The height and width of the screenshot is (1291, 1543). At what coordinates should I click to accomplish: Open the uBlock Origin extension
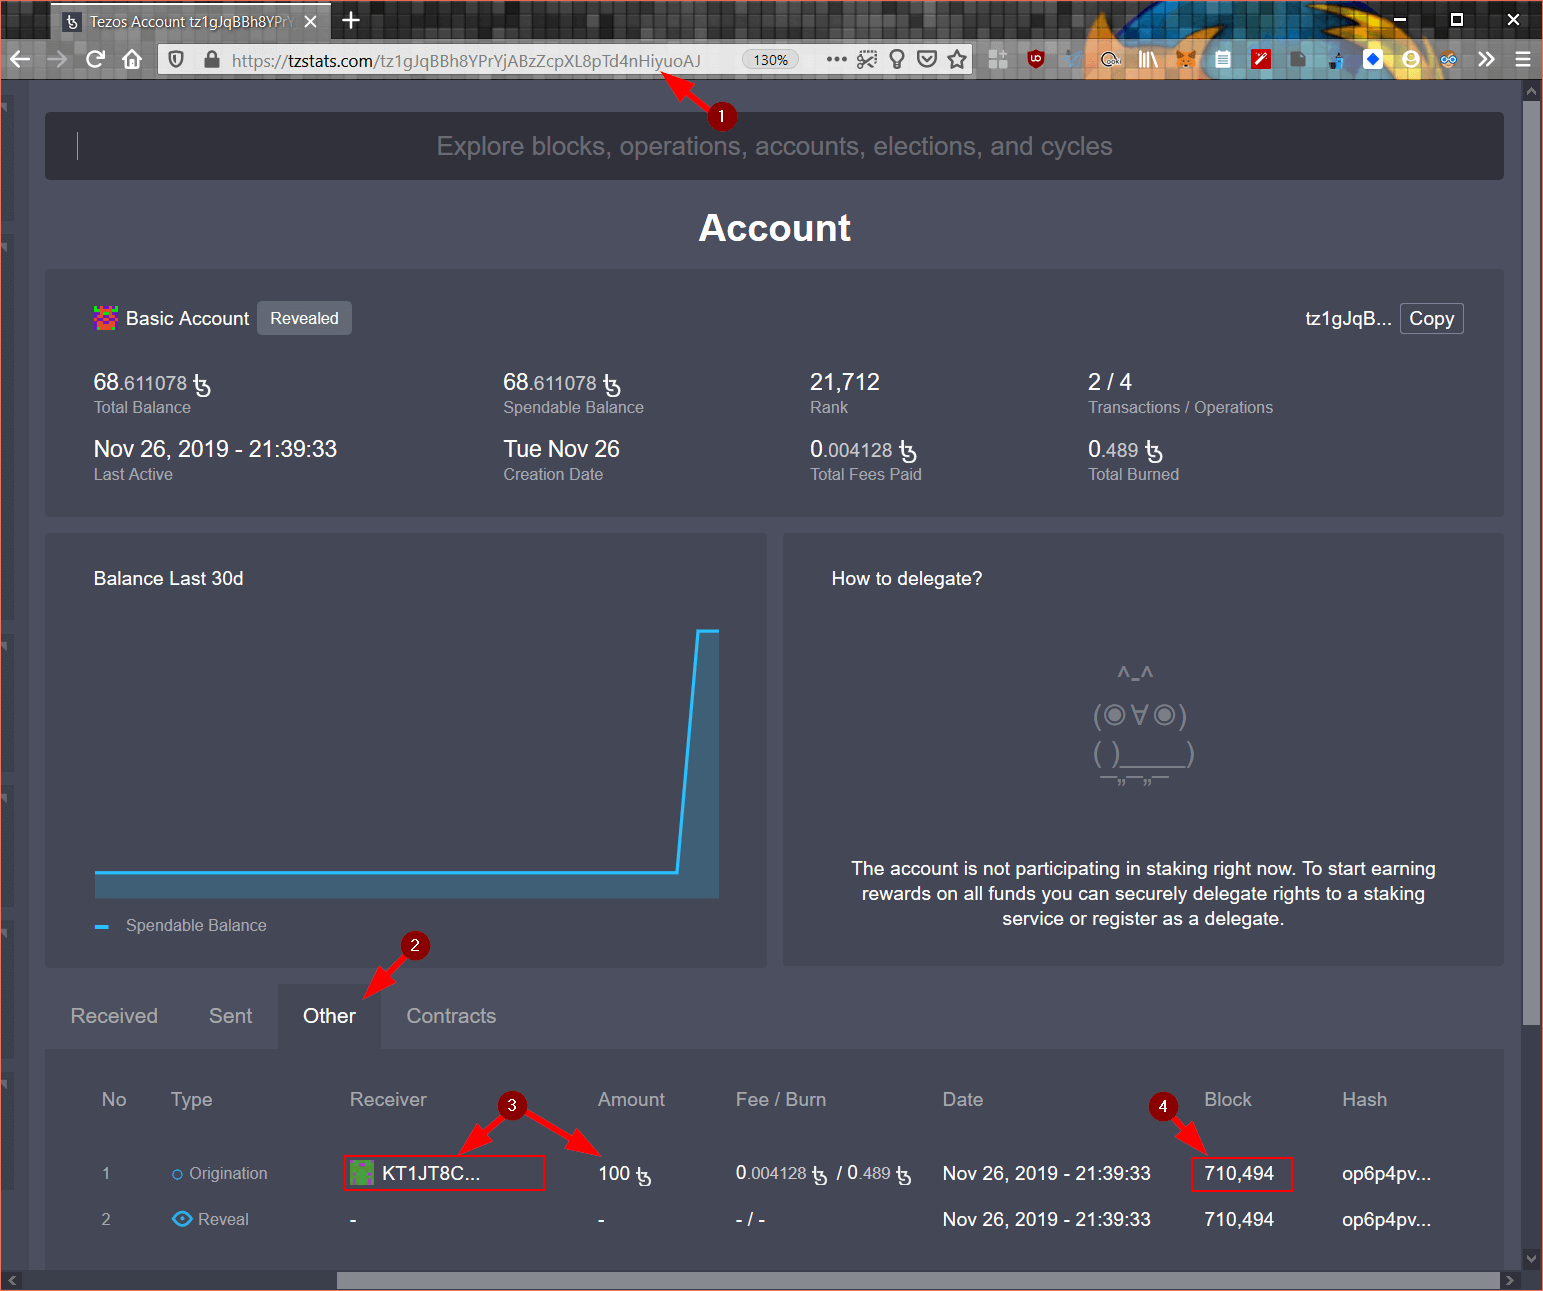click(1036, 59)
